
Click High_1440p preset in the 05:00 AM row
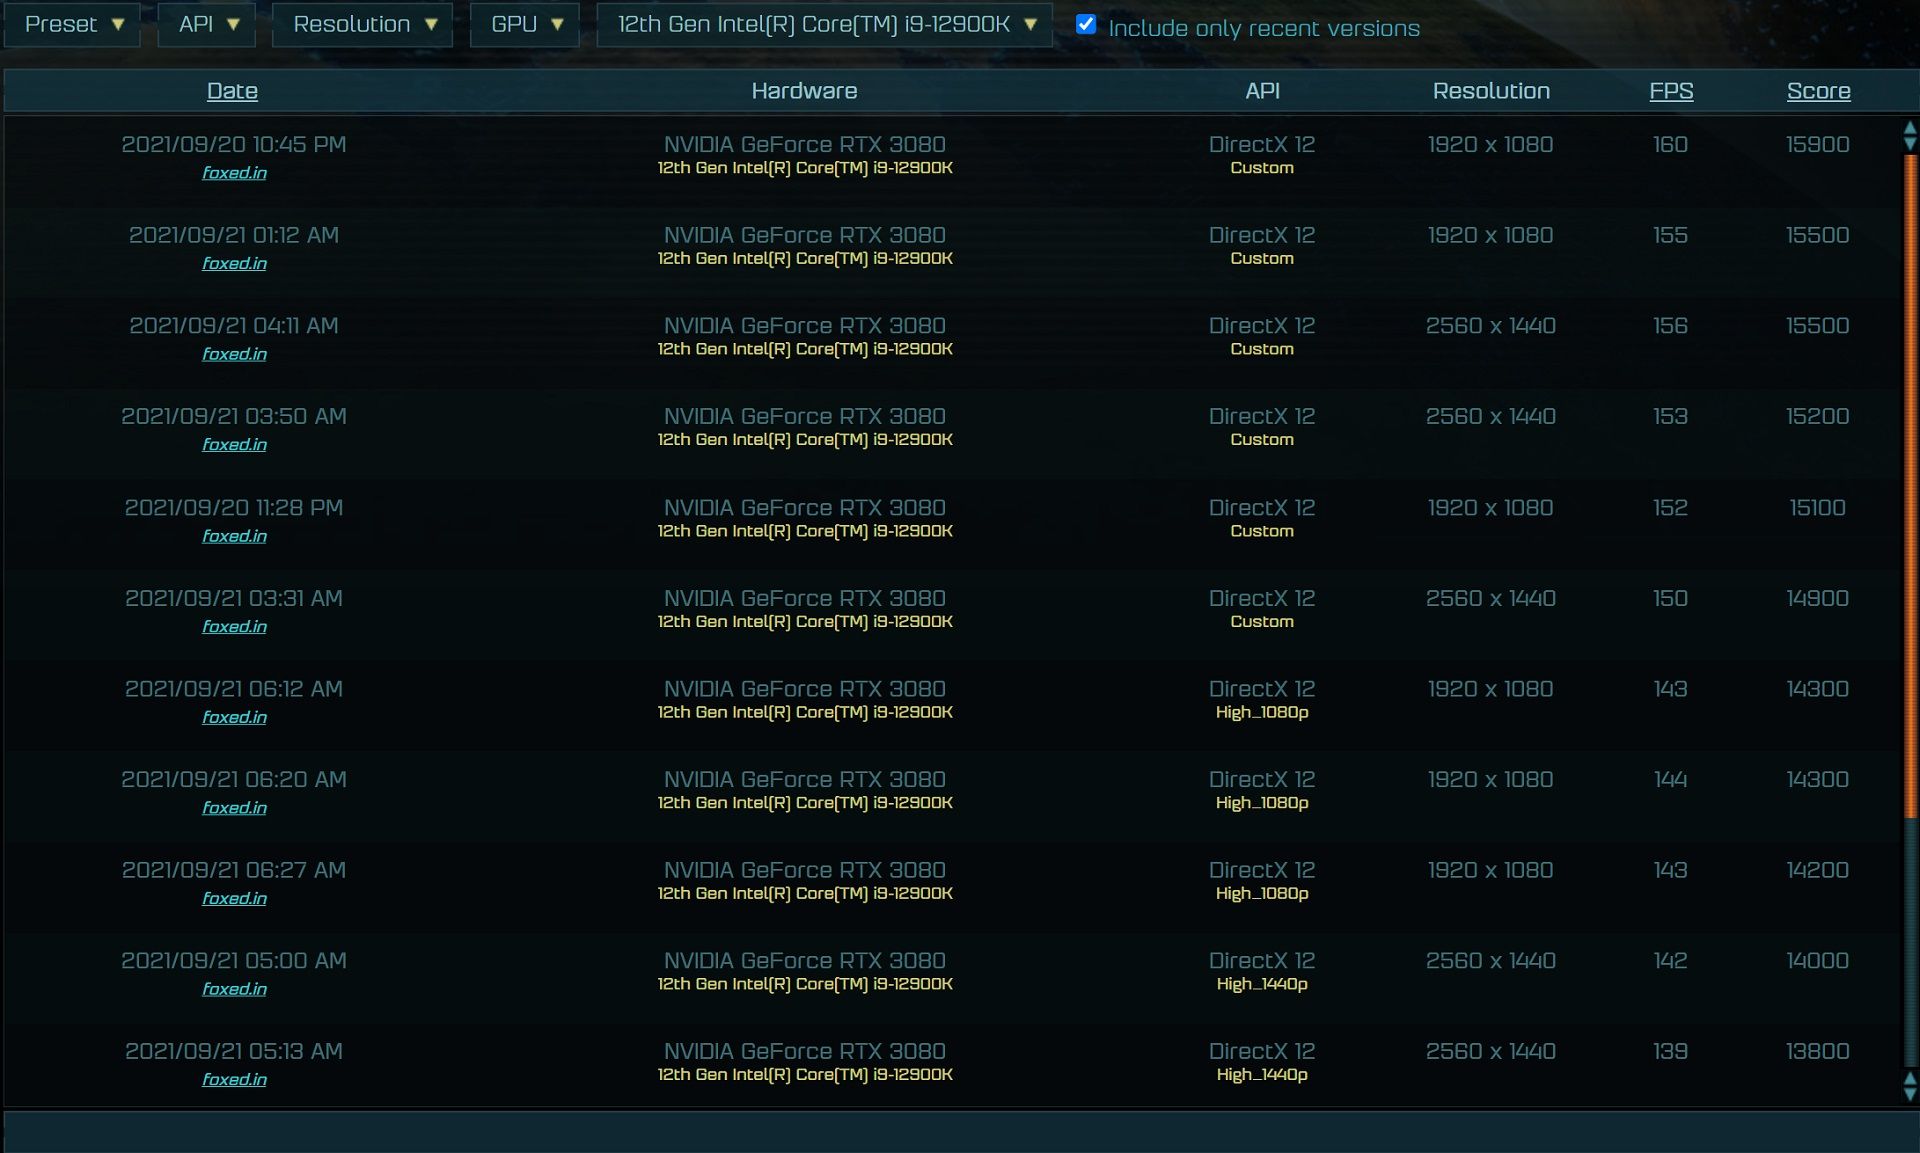tap(1262, 984)
